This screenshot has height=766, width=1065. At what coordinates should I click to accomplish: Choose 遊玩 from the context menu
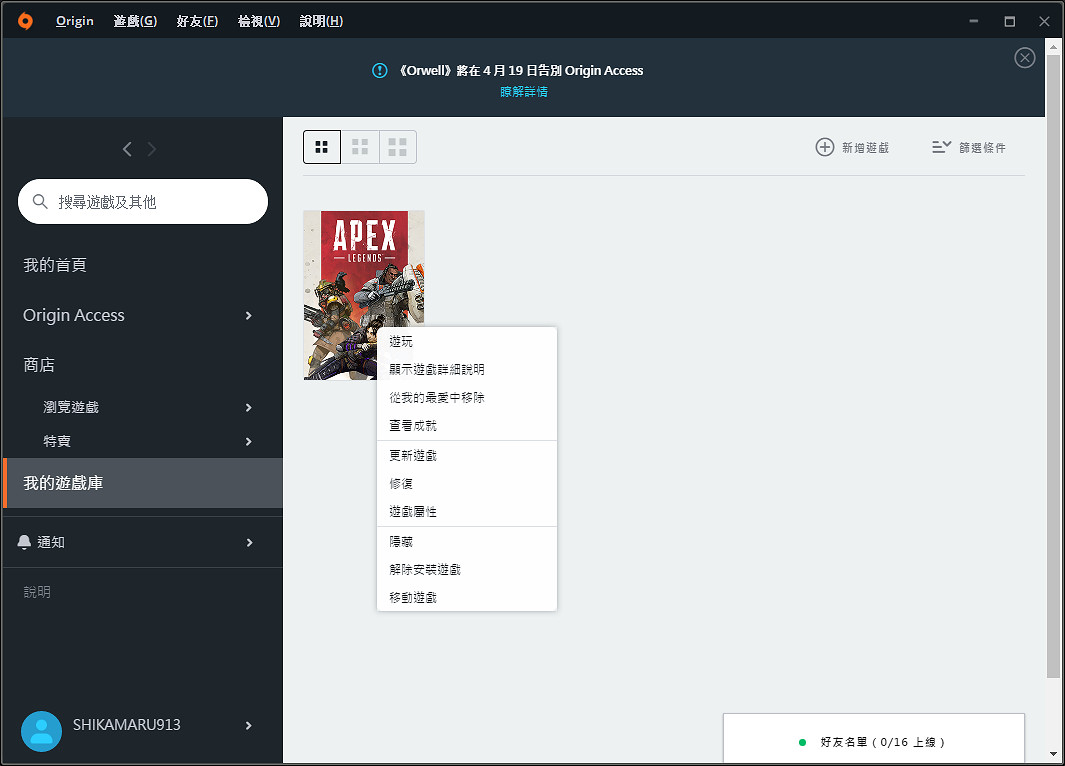click(x=401, y=342)
